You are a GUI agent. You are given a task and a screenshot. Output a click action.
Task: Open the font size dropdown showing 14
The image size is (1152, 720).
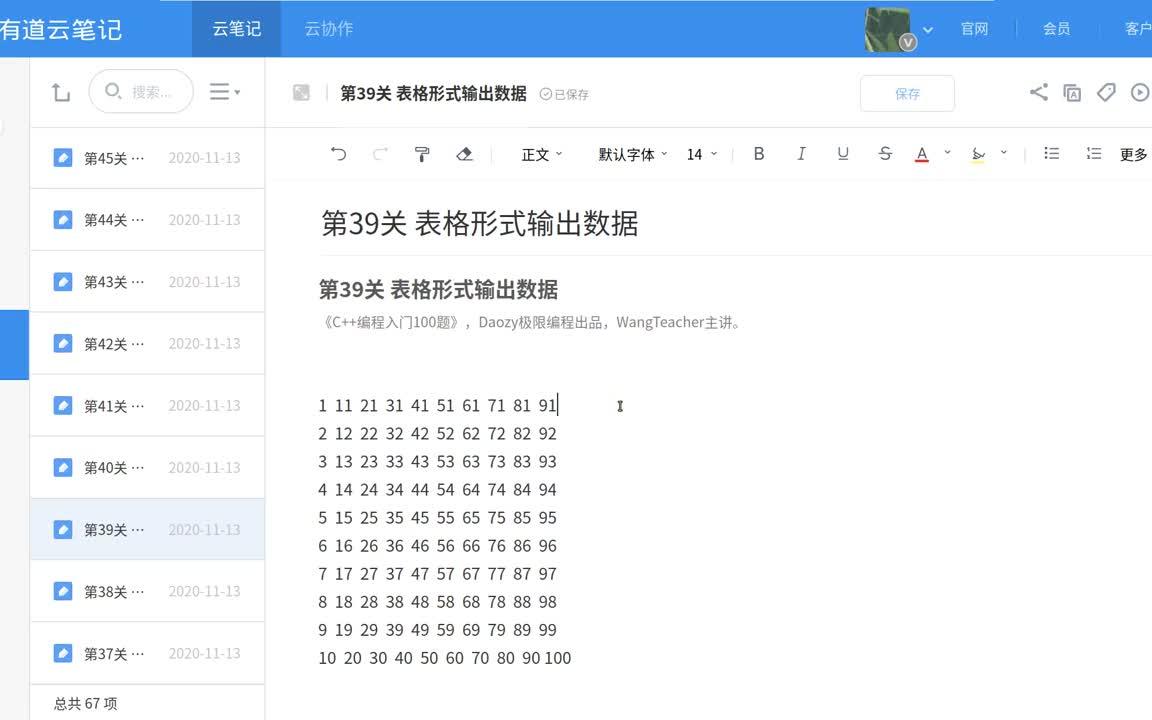[x=700, y=154]
